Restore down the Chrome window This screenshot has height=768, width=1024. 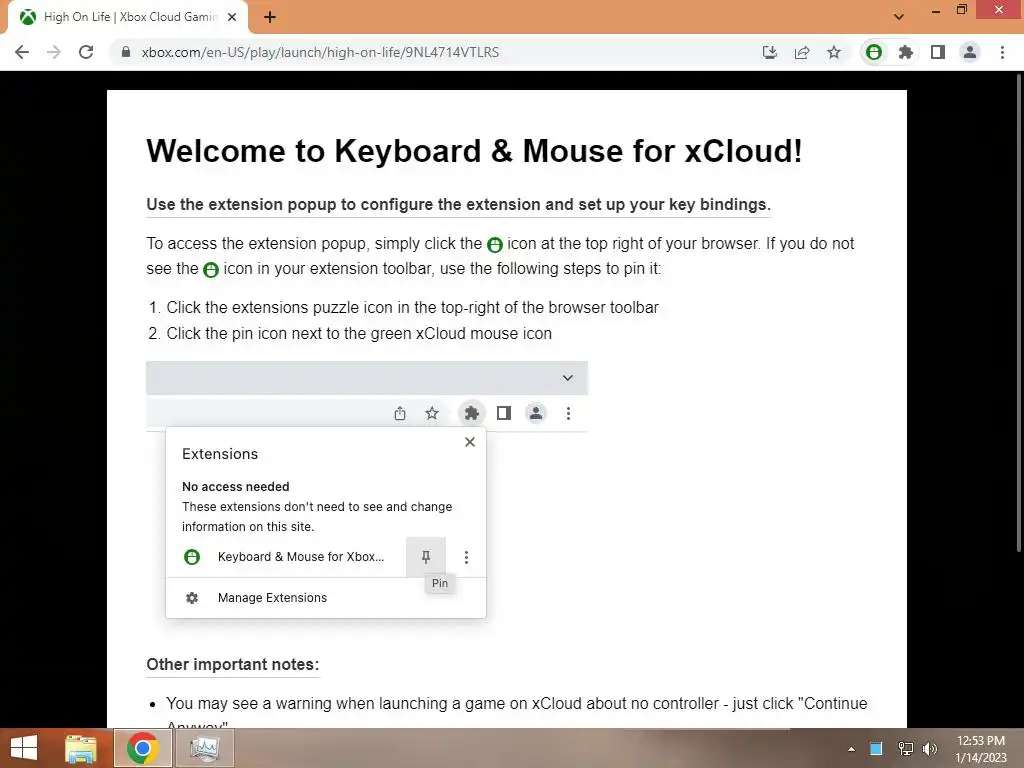click(x=961, y=10)
